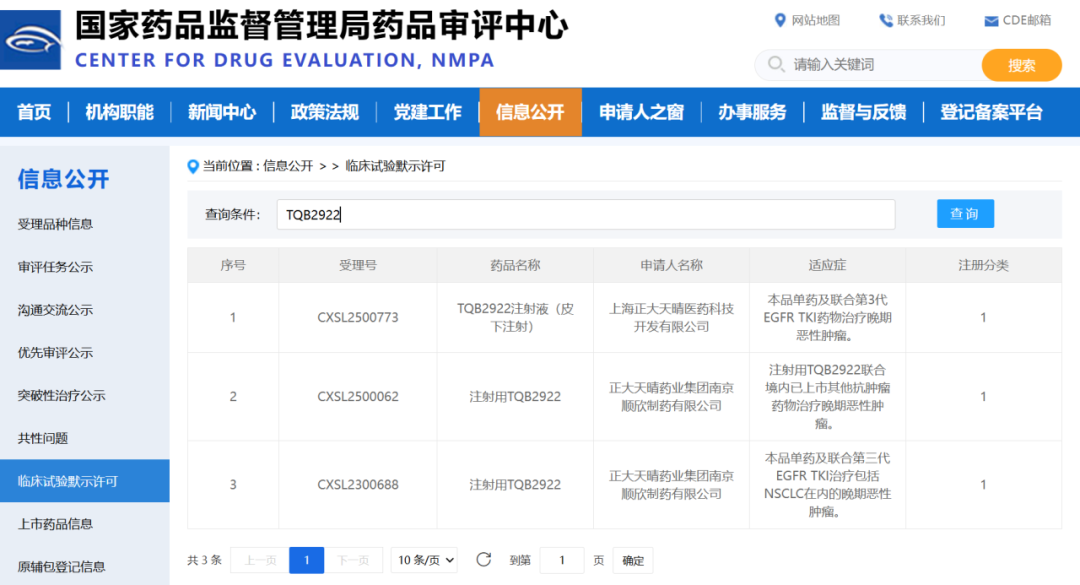Click the page number jump input box
The image size is (1080, 585).
pos(562,560)
